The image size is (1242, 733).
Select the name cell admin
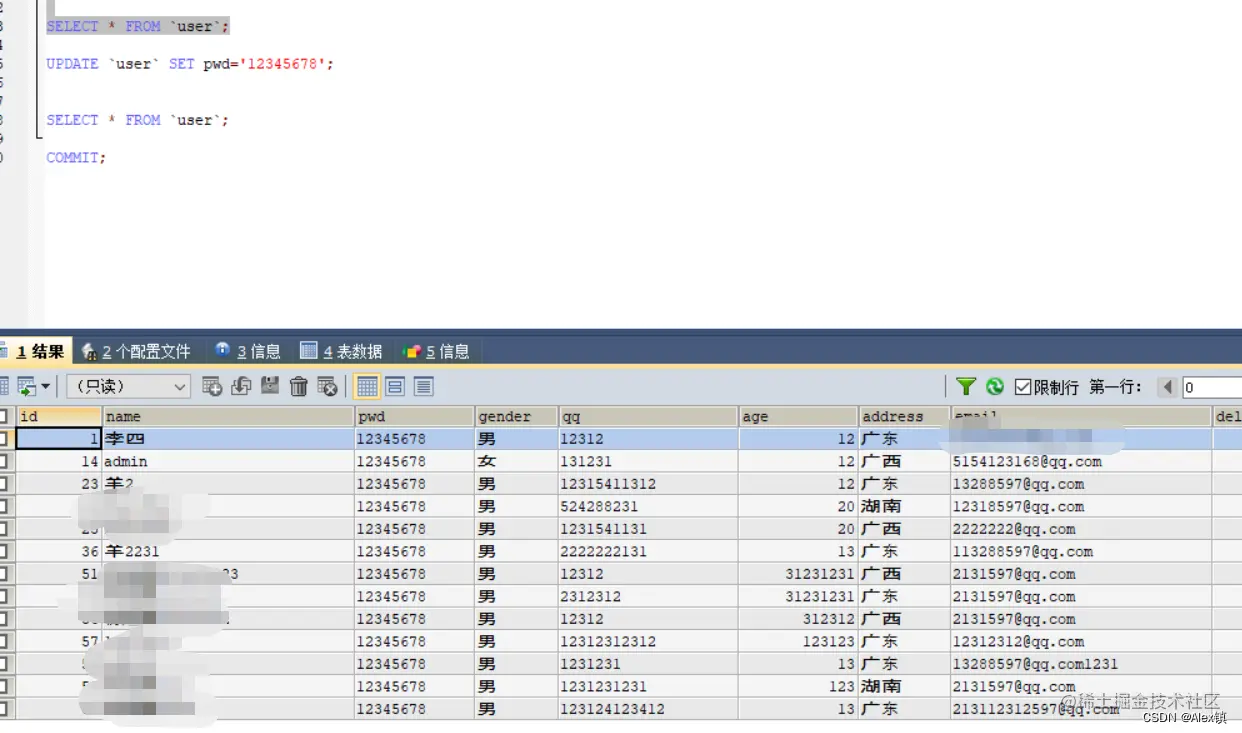(x=228, y=461)
